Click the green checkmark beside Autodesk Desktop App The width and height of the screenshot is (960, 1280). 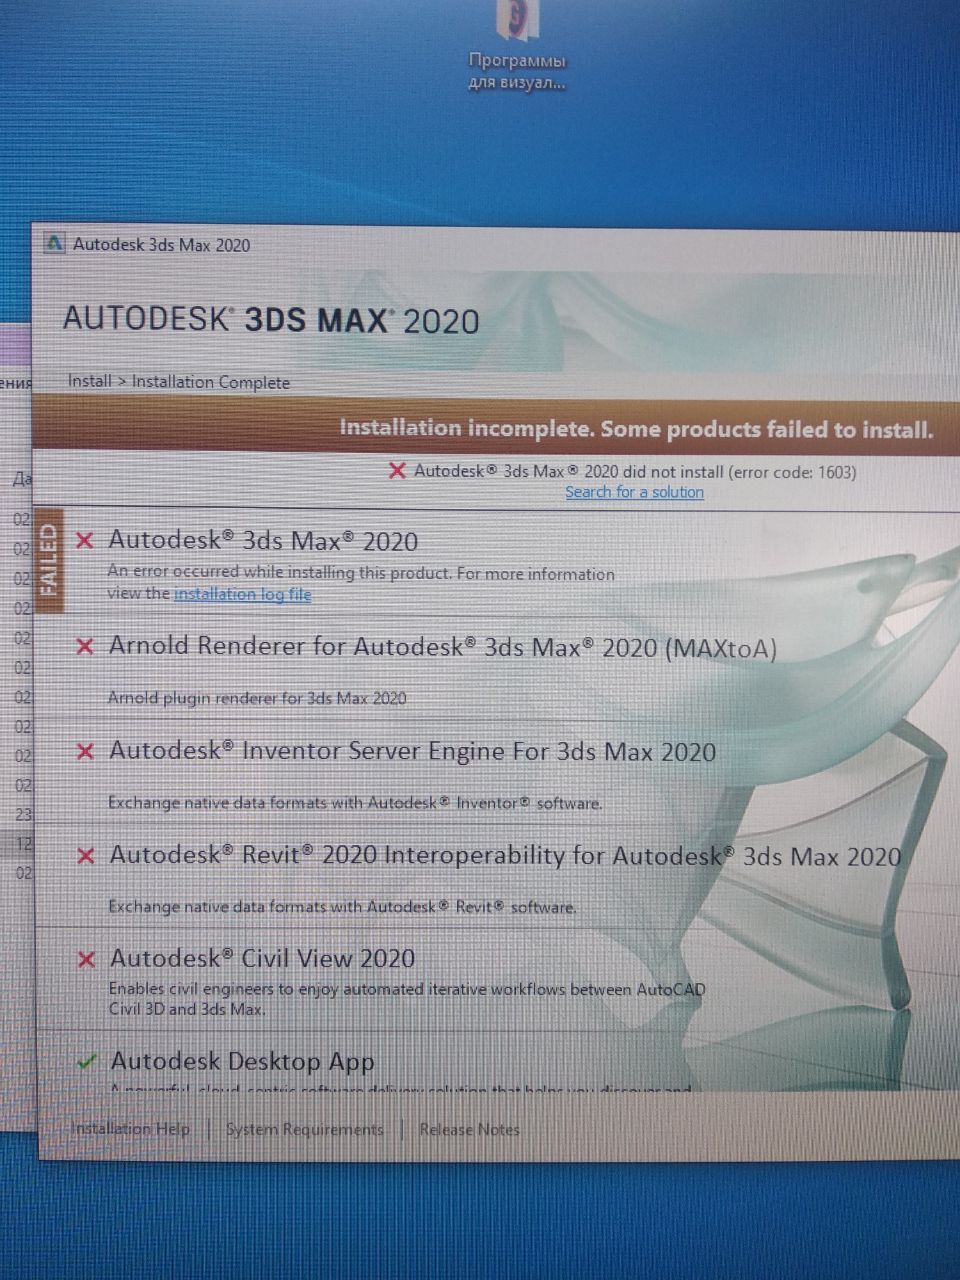pyautogui.click(x=88, y=1062)
